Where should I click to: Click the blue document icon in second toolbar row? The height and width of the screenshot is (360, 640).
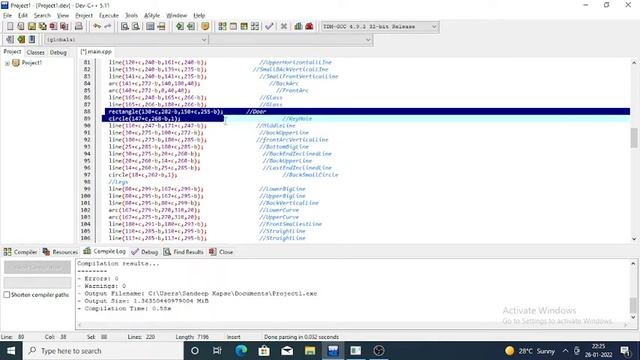32,40
